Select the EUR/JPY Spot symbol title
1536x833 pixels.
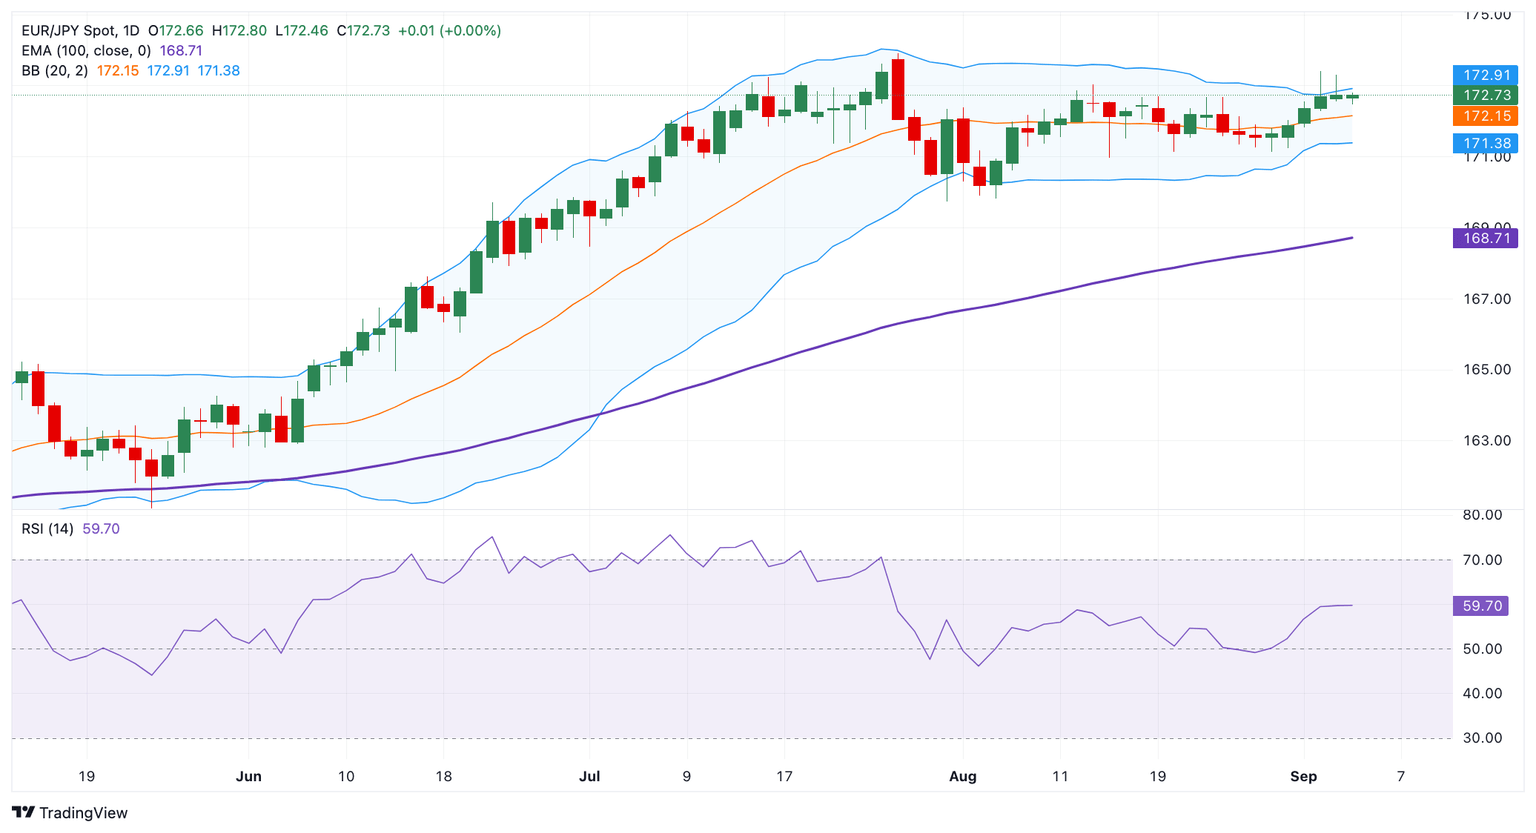click(x=66, y=31)
